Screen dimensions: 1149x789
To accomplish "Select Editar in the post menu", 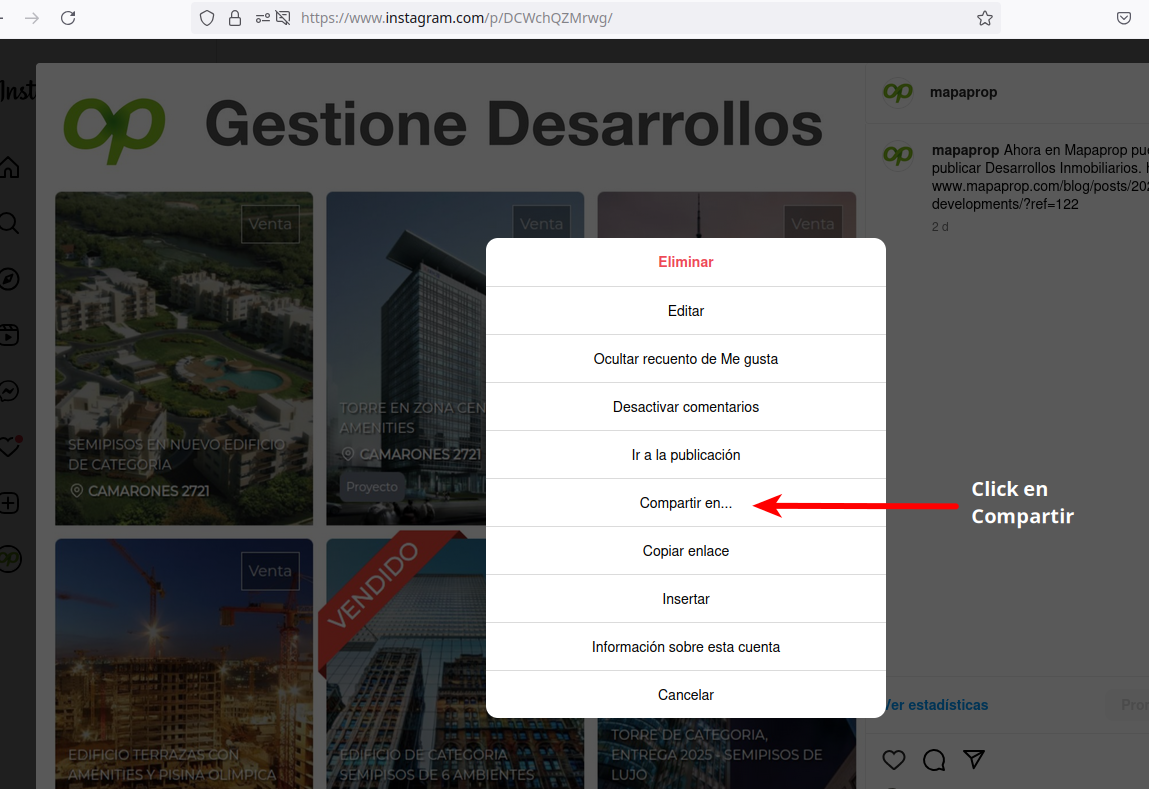I will click(x=686, y=311).
